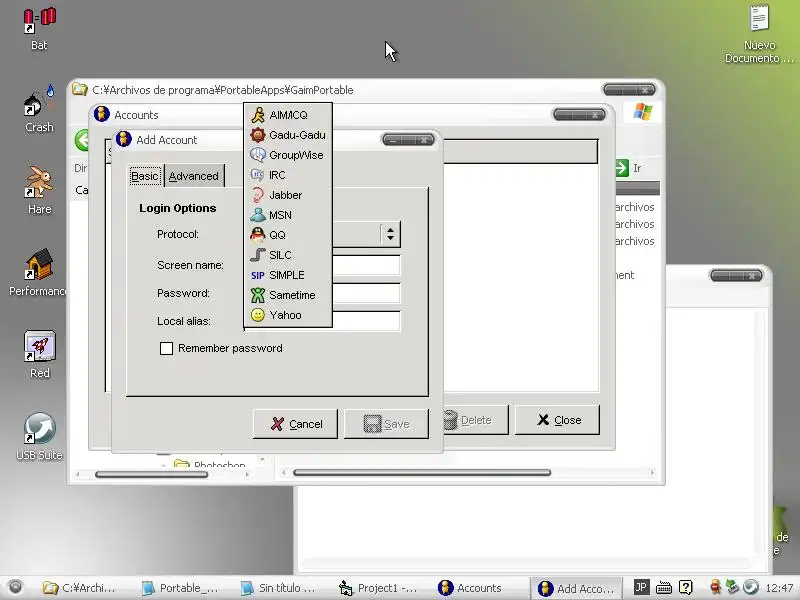Select the Nuevo Documento desktop file
800x600 pixels.
[x=759, y=34]
